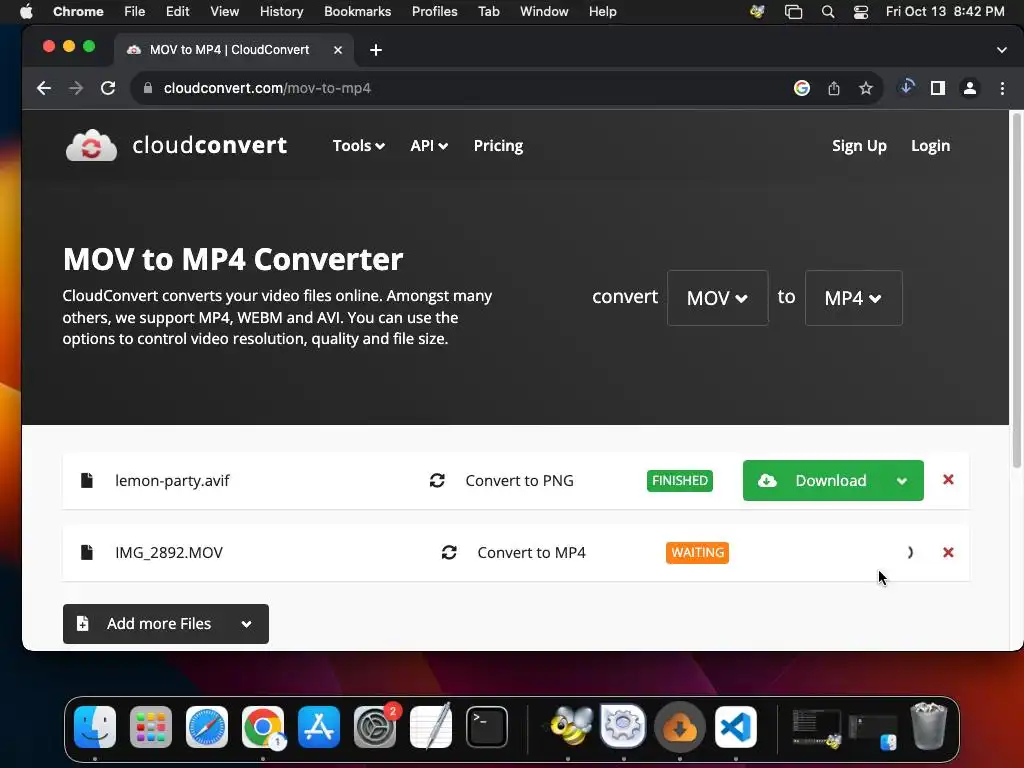
Task: Expand Add more Files options arrow
Action: pyautogui.click(x=246, y=624)
